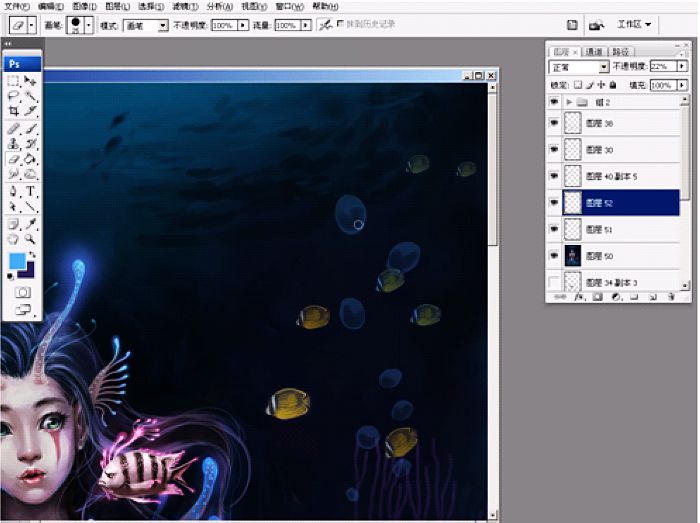700x523 pixels.
Task: Select the Pen tool
Action: coord(13,191)
